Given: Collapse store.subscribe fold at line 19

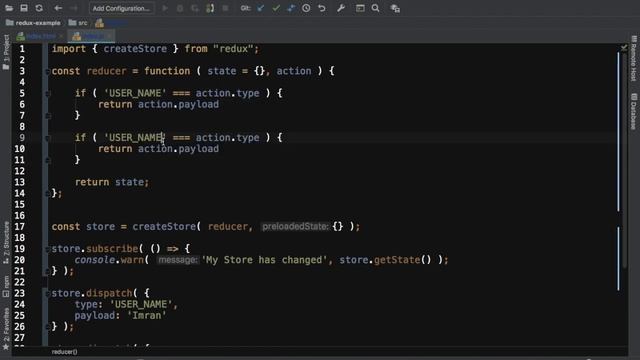Looking at the screenshot, I should coord(47,249).
